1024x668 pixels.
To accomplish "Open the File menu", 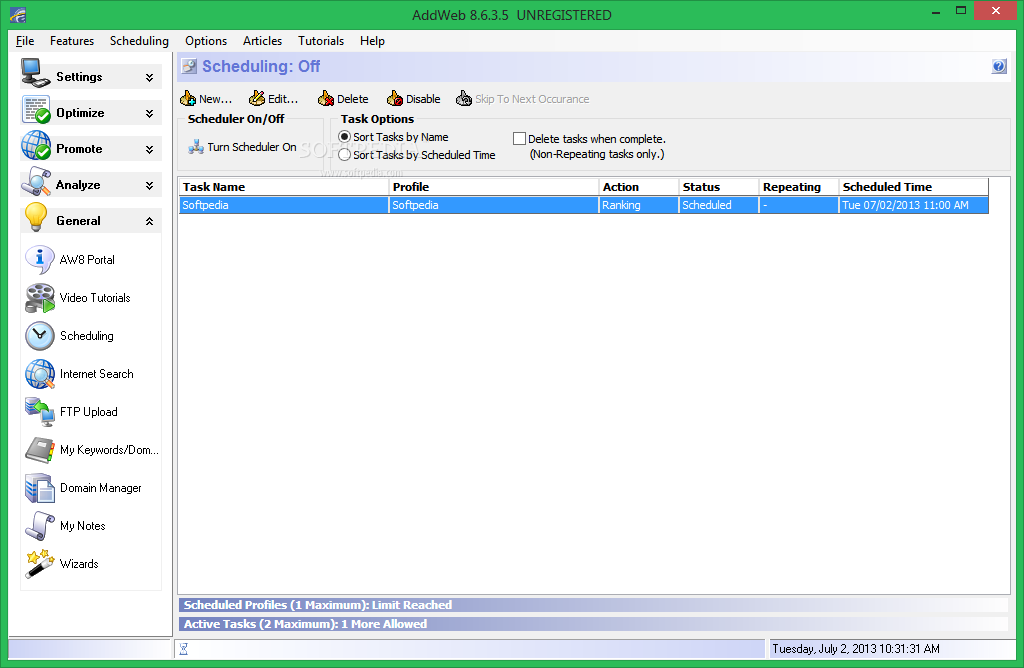I will 25,40.
